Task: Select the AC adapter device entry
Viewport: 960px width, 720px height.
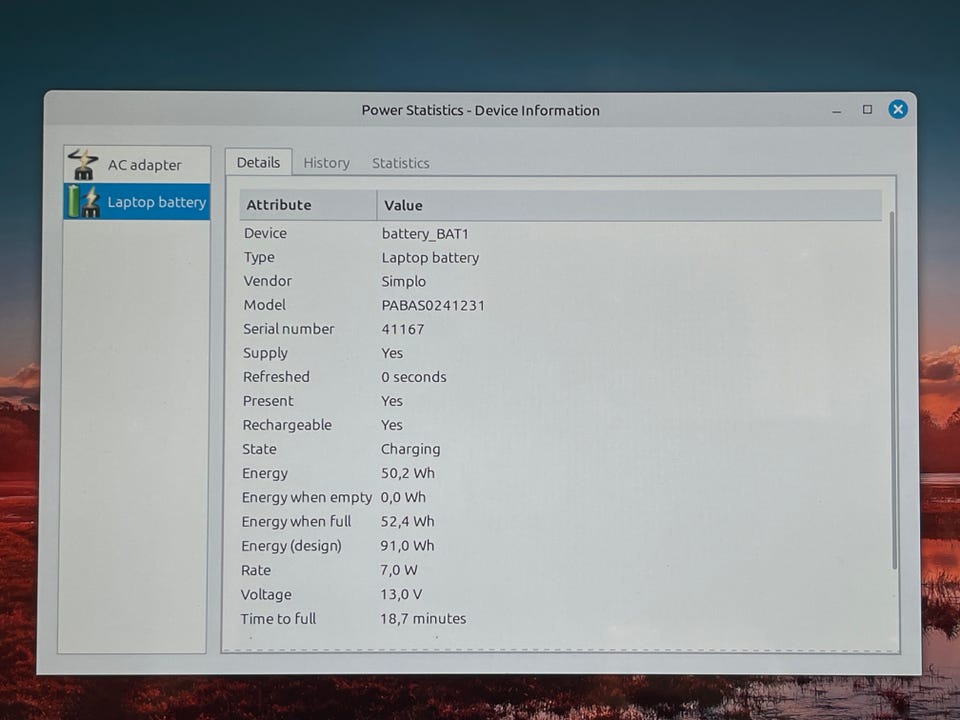Action: [137, 165]
